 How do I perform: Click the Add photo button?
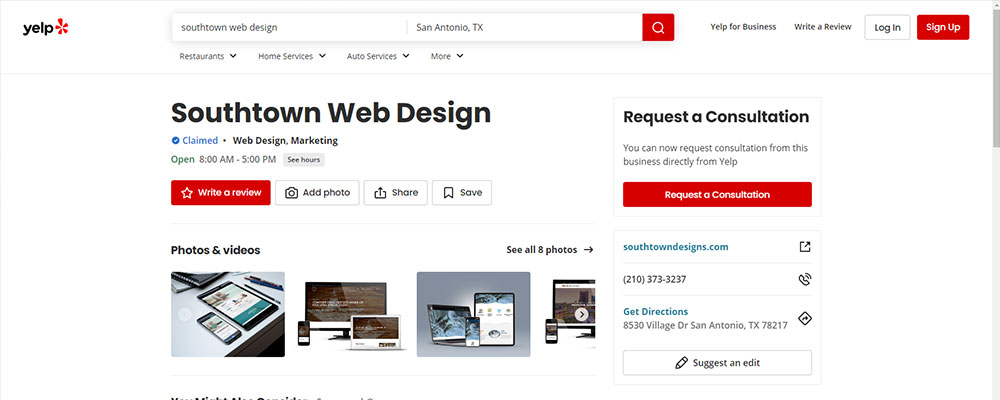[x=317, y=193]
